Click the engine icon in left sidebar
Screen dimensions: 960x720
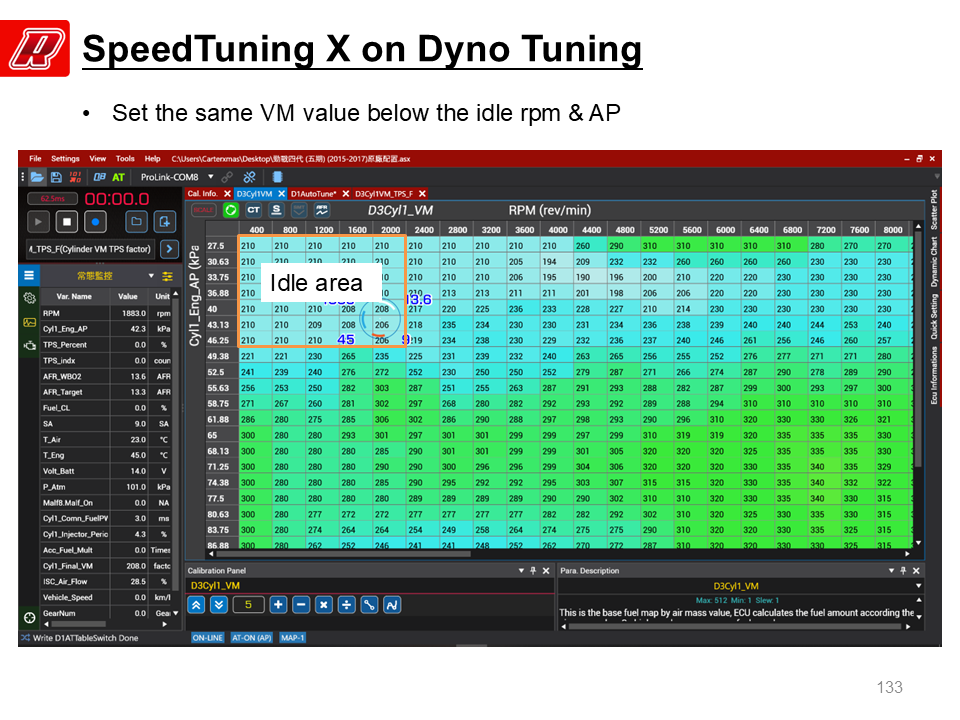(29, 345)
